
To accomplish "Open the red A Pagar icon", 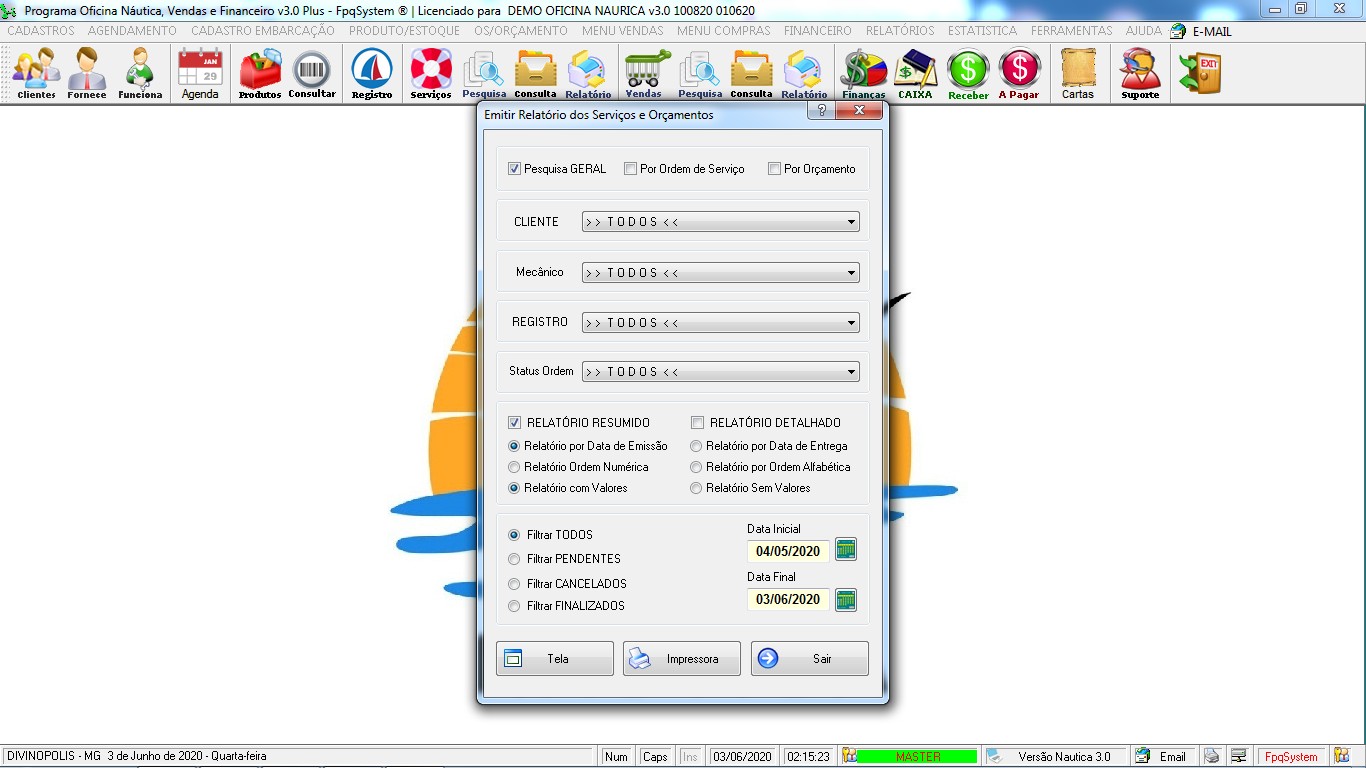I will (x=1019, y=74).
